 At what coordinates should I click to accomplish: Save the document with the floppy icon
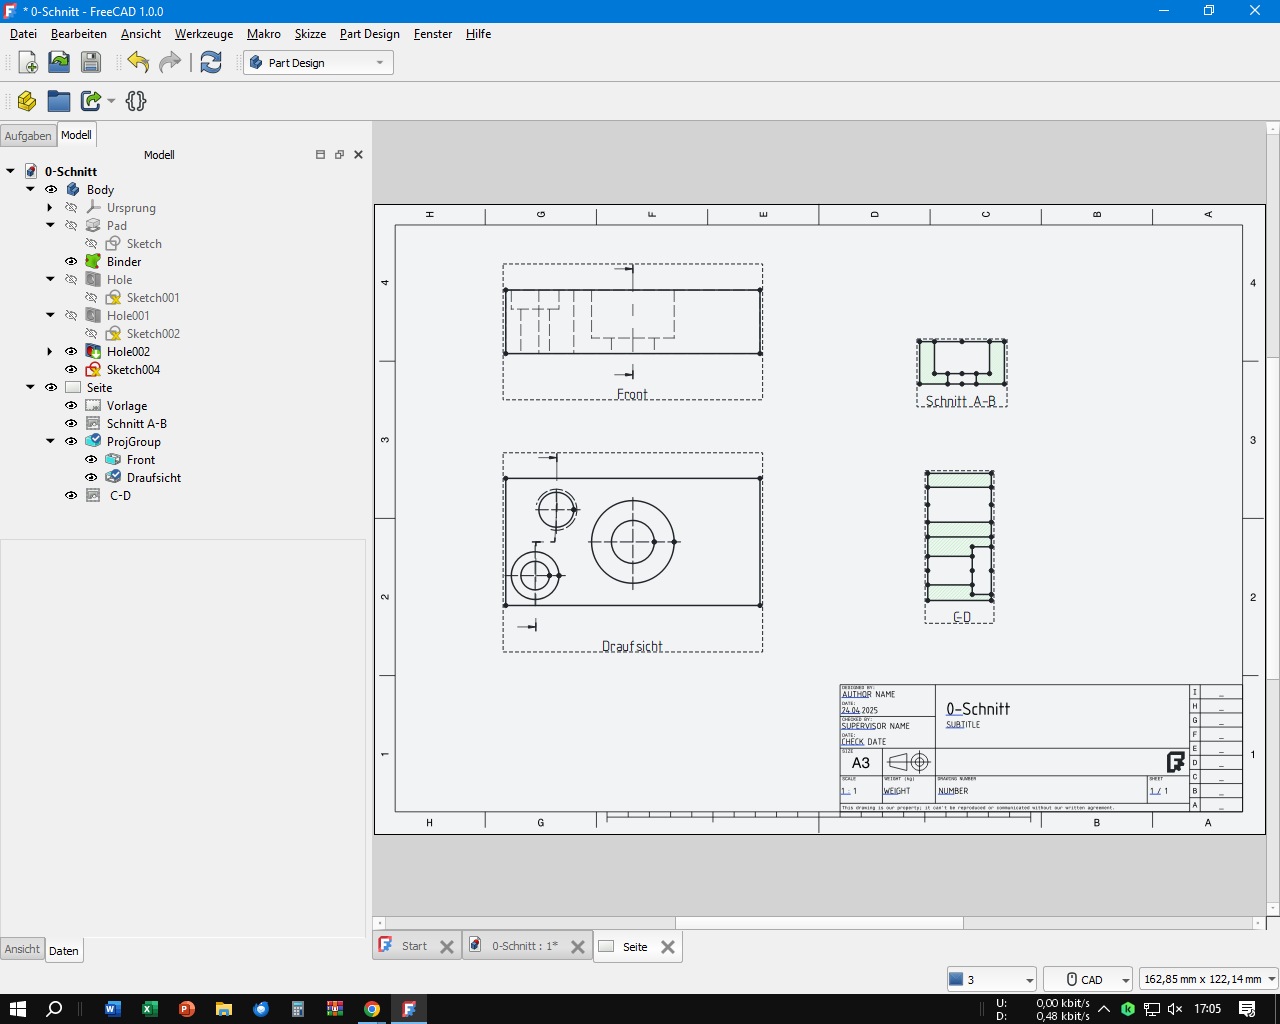91,62
